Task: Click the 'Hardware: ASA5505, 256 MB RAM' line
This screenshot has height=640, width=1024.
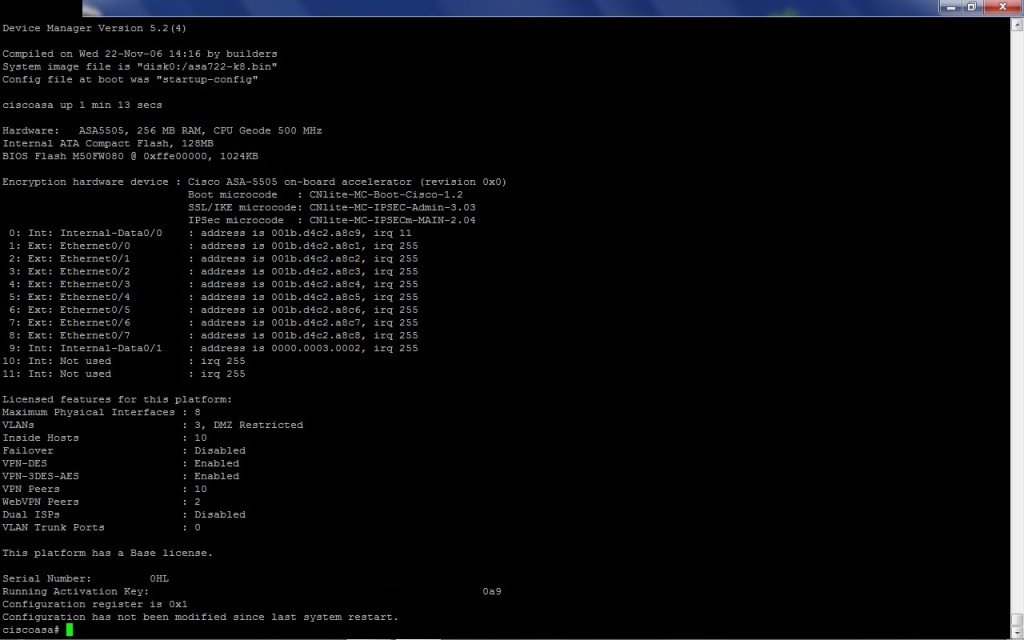Action: [162, 131]
